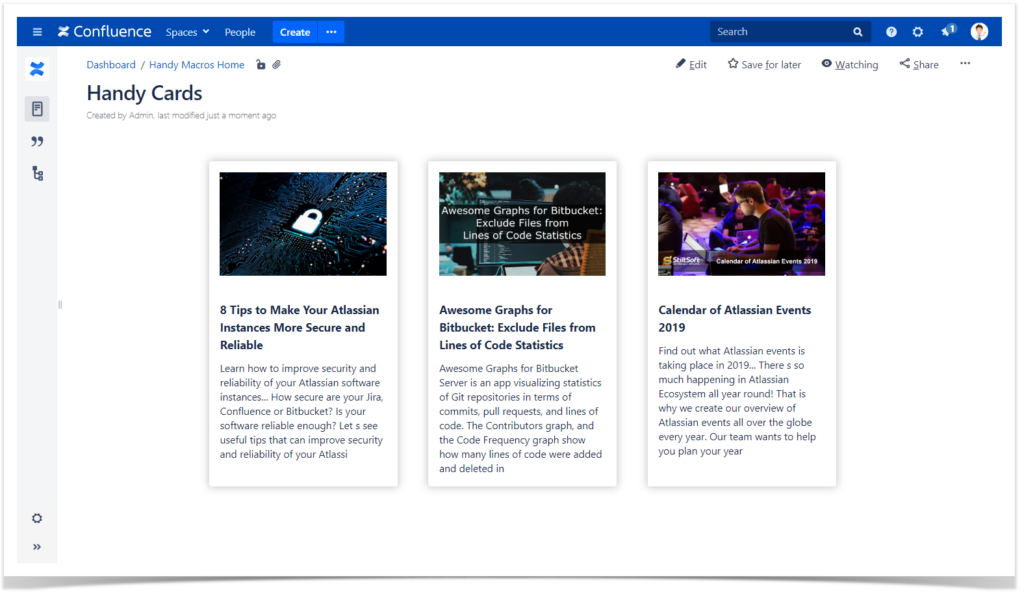
Task: Open the Calendar of Atlassian Events 2019 article
Action: tap(736, 318)
